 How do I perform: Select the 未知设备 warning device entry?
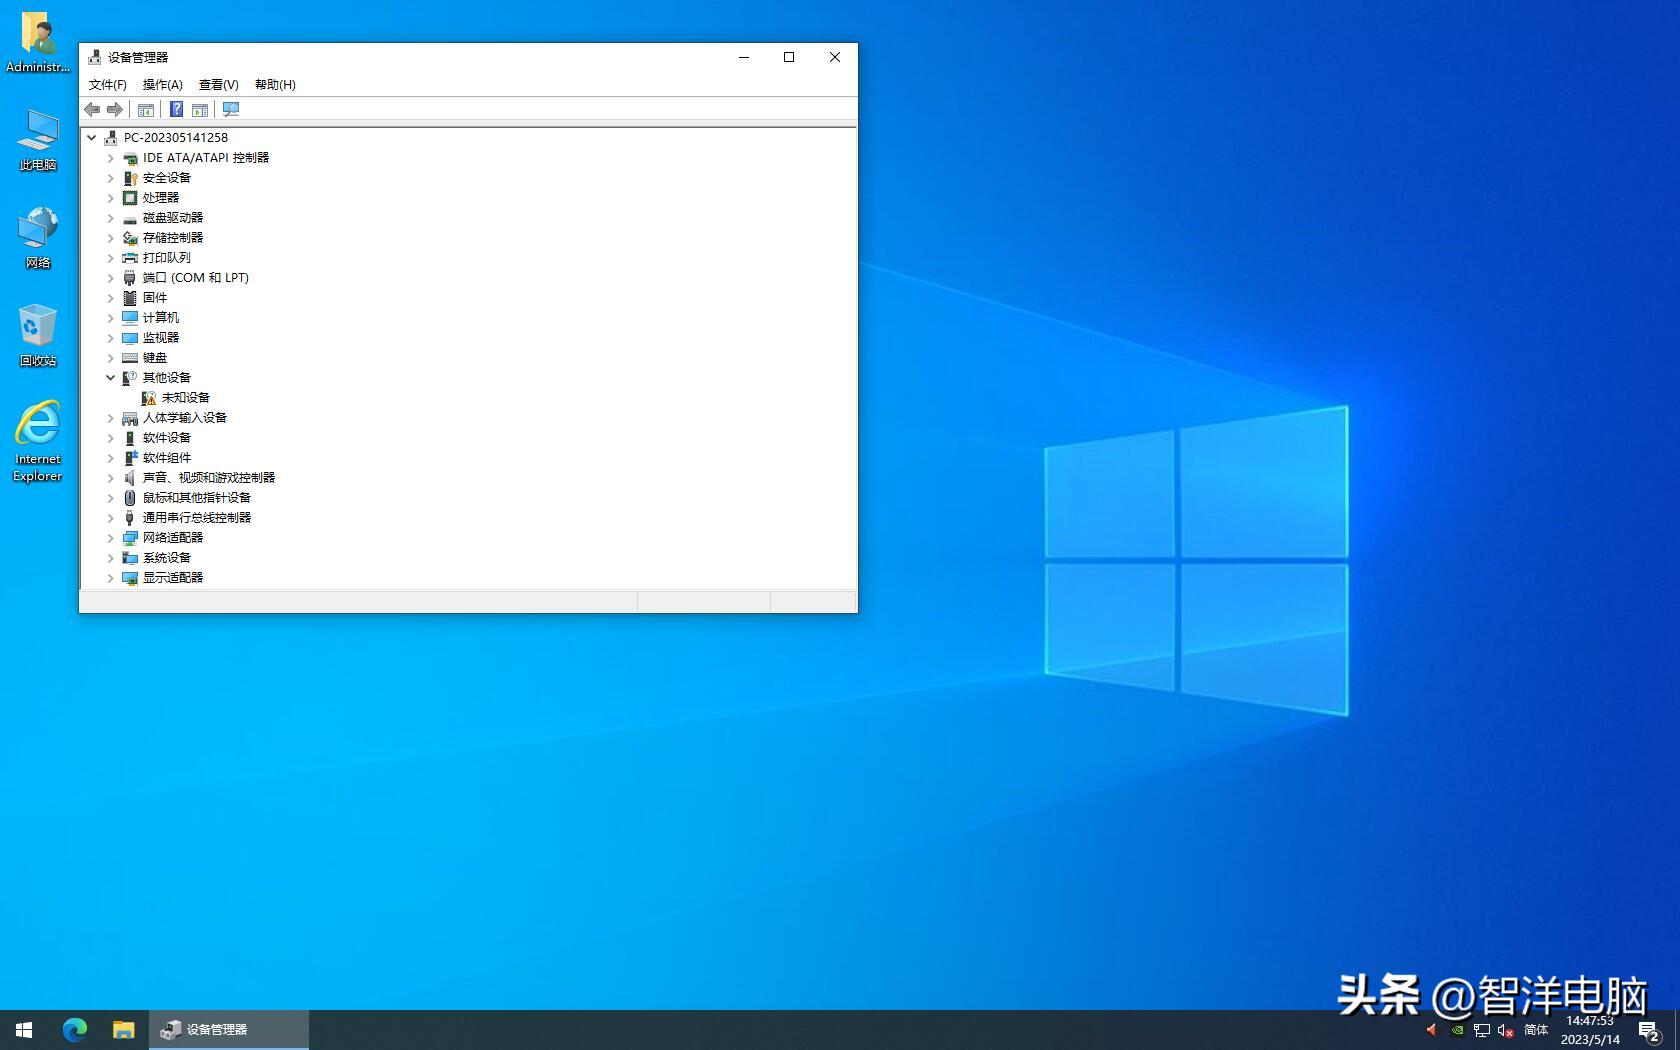point(185,398)
